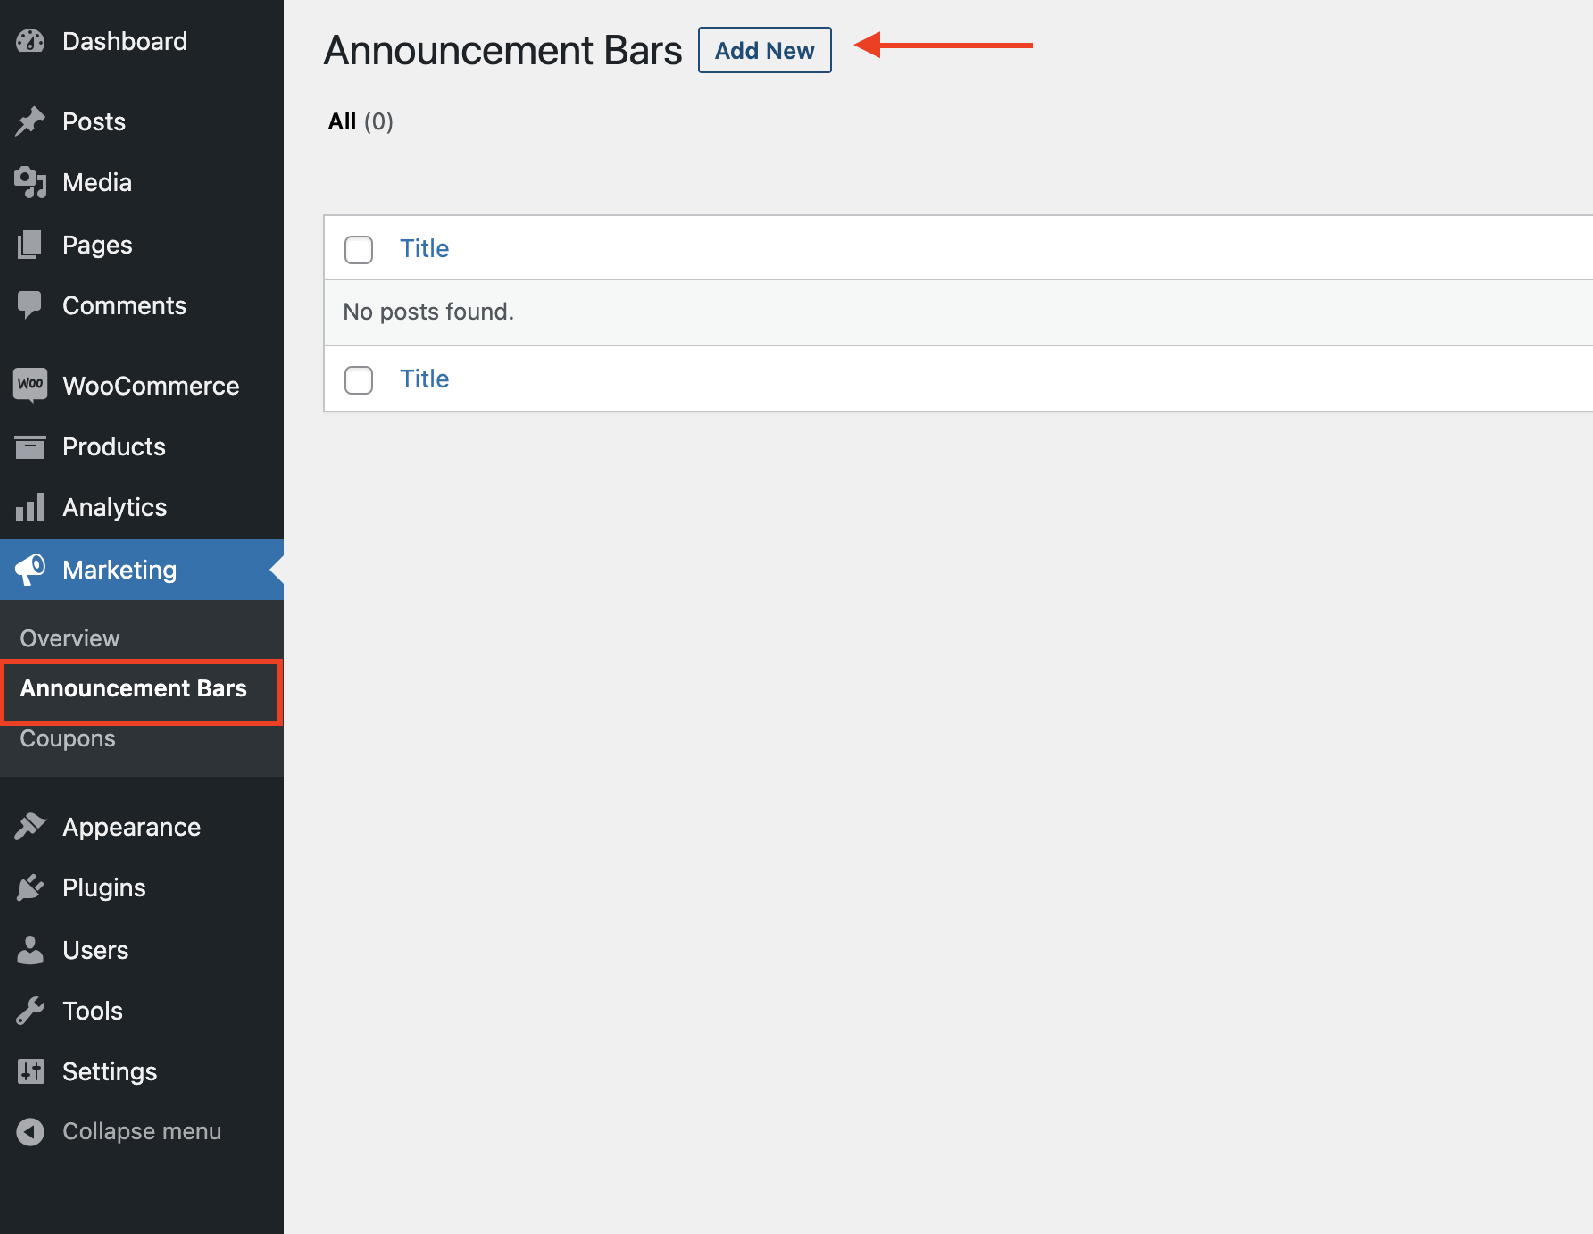The width and height of the screenshot is (1593, 1234).
Task: Open the Products menu label
Action: [x=114, y=446]
